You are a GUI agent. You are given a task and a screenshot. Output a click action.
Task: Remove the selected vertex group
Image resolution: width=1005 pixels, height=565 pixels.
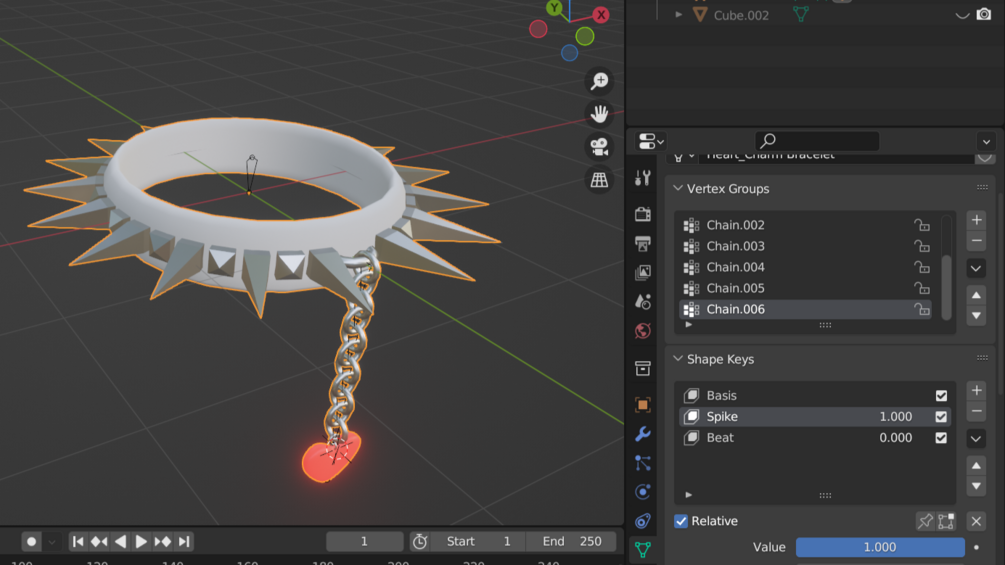(x=976, y=241)
